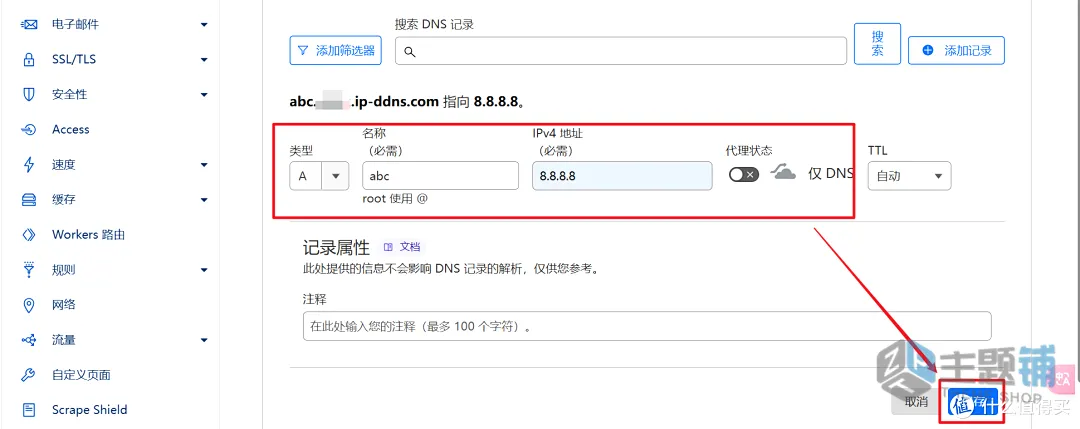Screen dimensions: 1080x429
Task: Expand the 安全性 menu arrow
Action: (204, 95)
